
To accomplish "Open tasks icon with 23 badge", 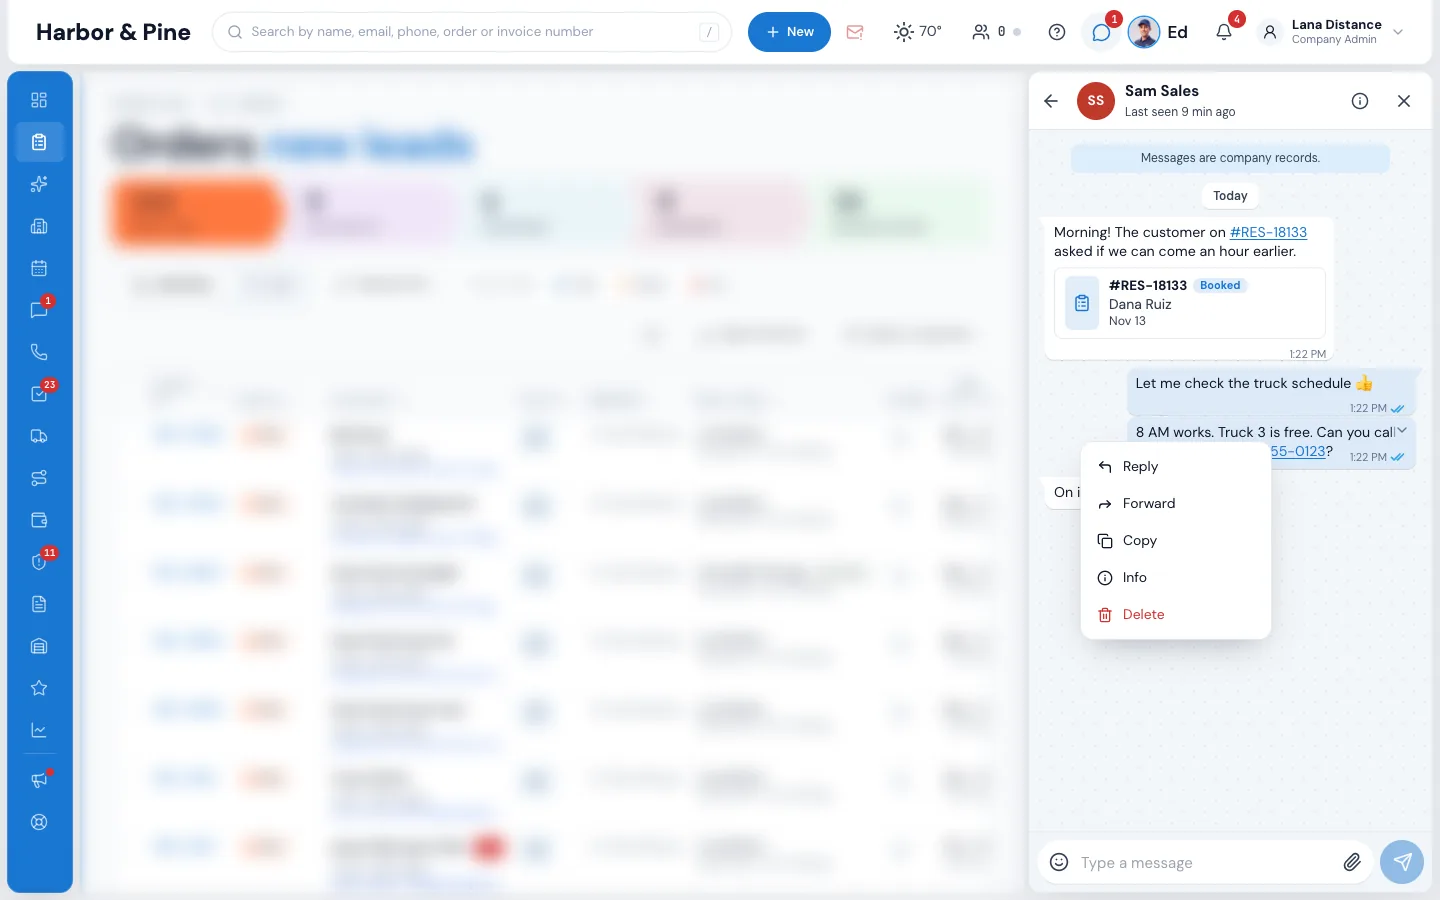I will point(39,394).
